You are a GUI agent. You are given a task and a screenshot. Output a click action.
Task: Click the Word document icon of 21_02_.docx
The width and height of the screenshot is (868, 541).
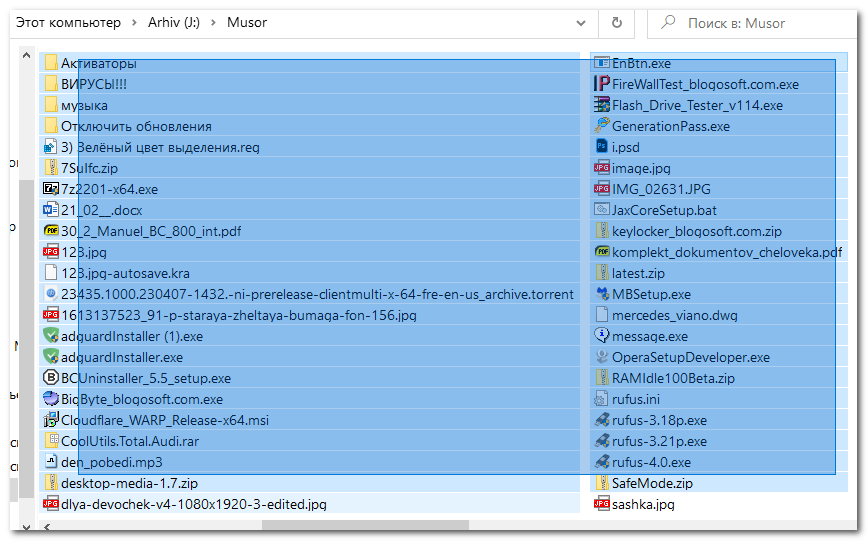point(51,210)
